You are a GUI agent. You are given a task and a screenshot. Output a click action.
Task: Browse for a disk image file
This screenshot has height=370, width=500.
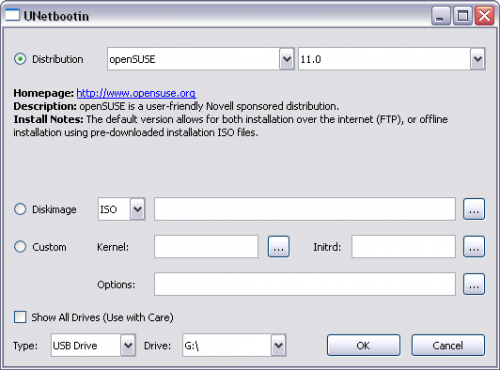click(474, 209)
